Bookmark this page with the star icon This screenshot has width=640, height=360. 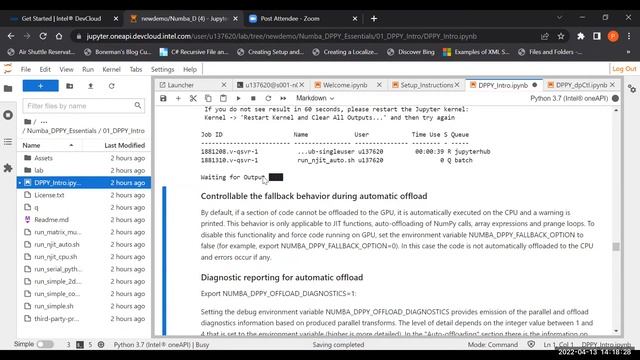pyautogui.click(x=561, y=36)
